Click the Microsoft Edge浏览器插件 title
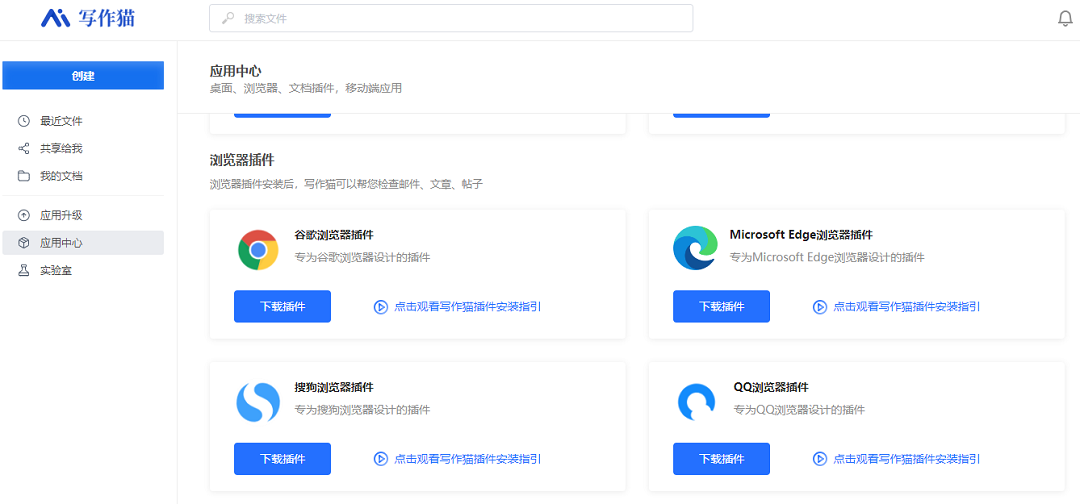Image resolution: width=1080 pixels, height=504 pixels. [801, 235]
